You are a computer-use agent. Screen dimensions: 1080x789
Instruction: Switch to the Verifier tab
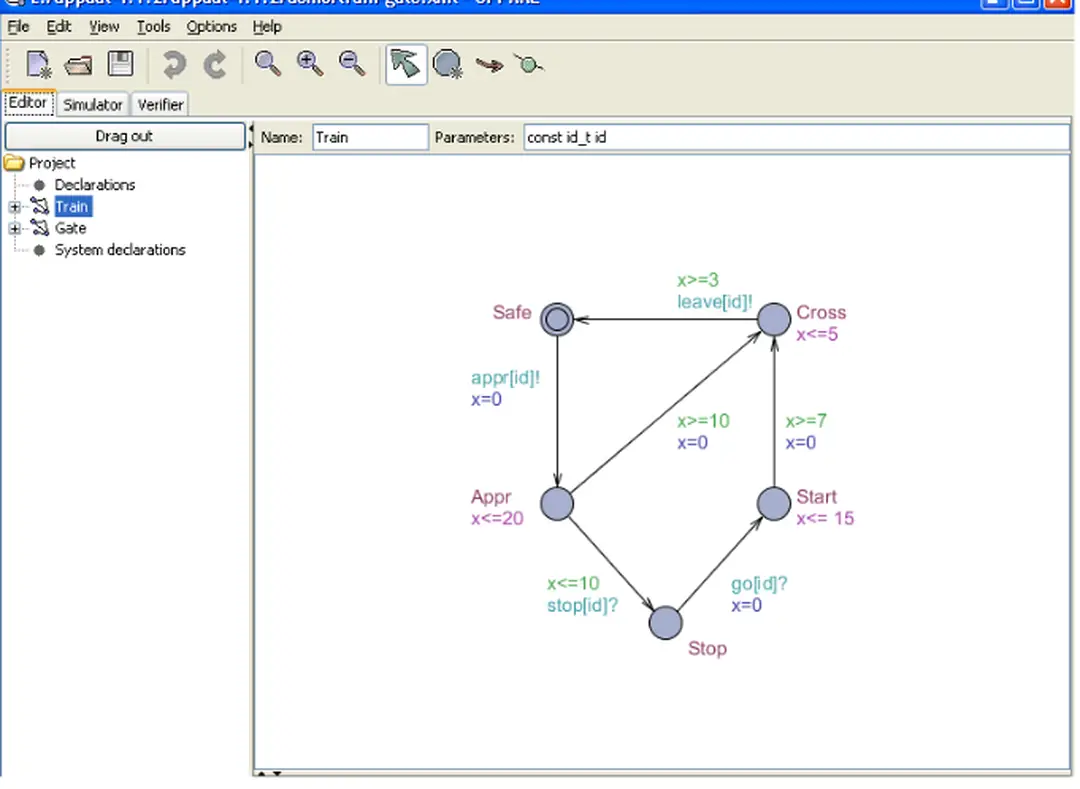coord(160,104)
